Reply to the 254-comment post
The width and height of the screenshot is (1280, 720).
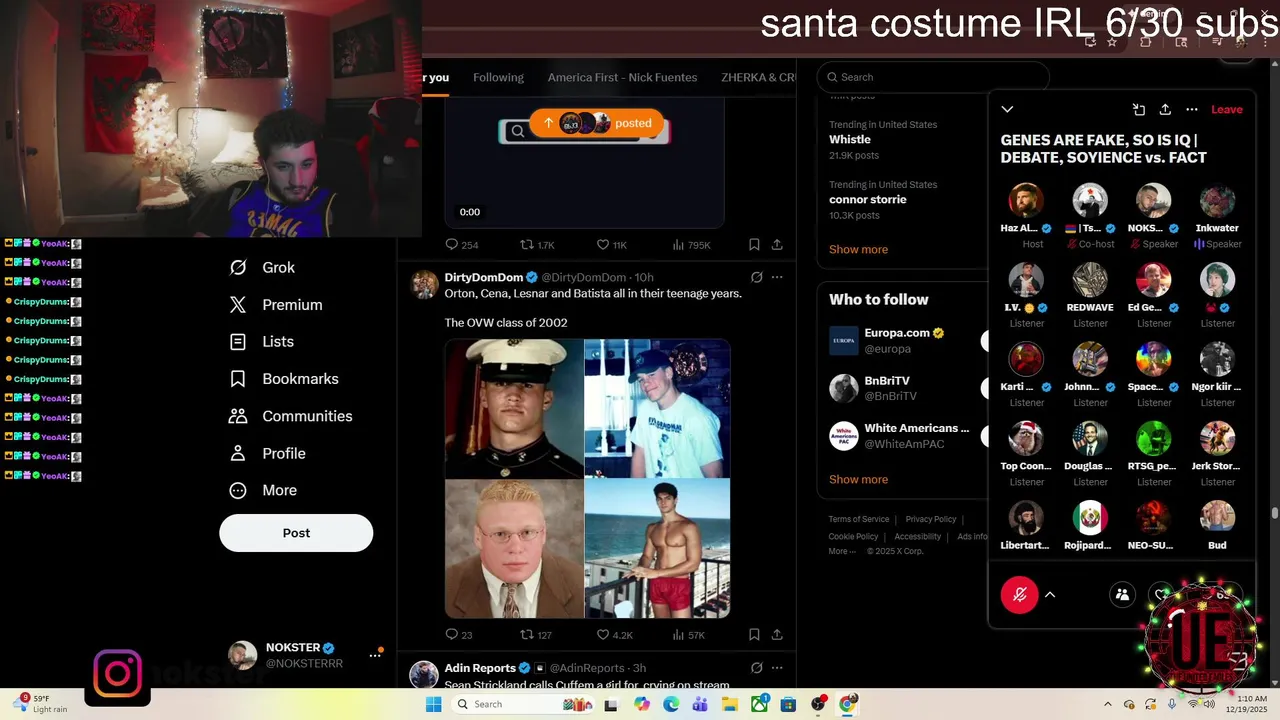(462, 245)
